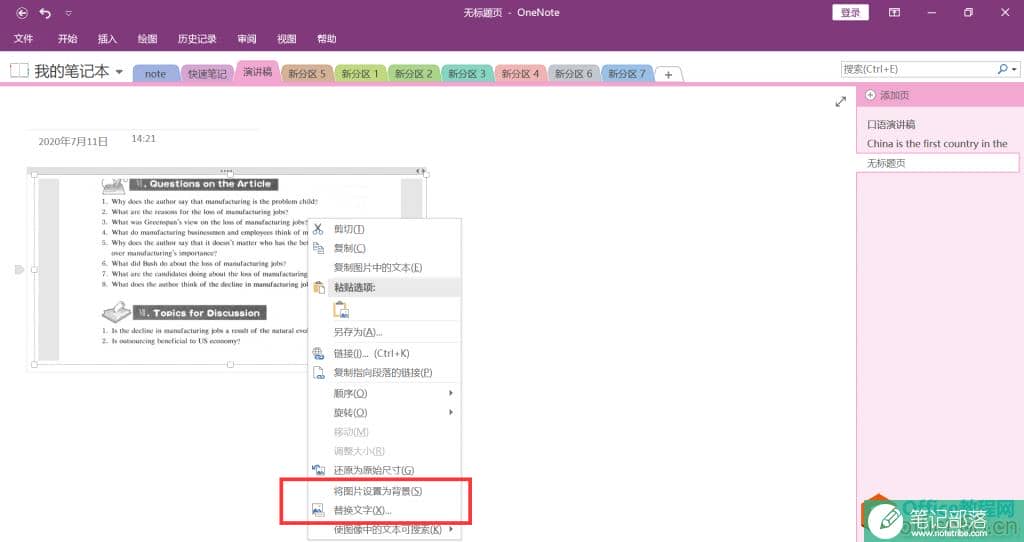
Task: Select the 无标题页 page in list
Action: click(938, 163)
